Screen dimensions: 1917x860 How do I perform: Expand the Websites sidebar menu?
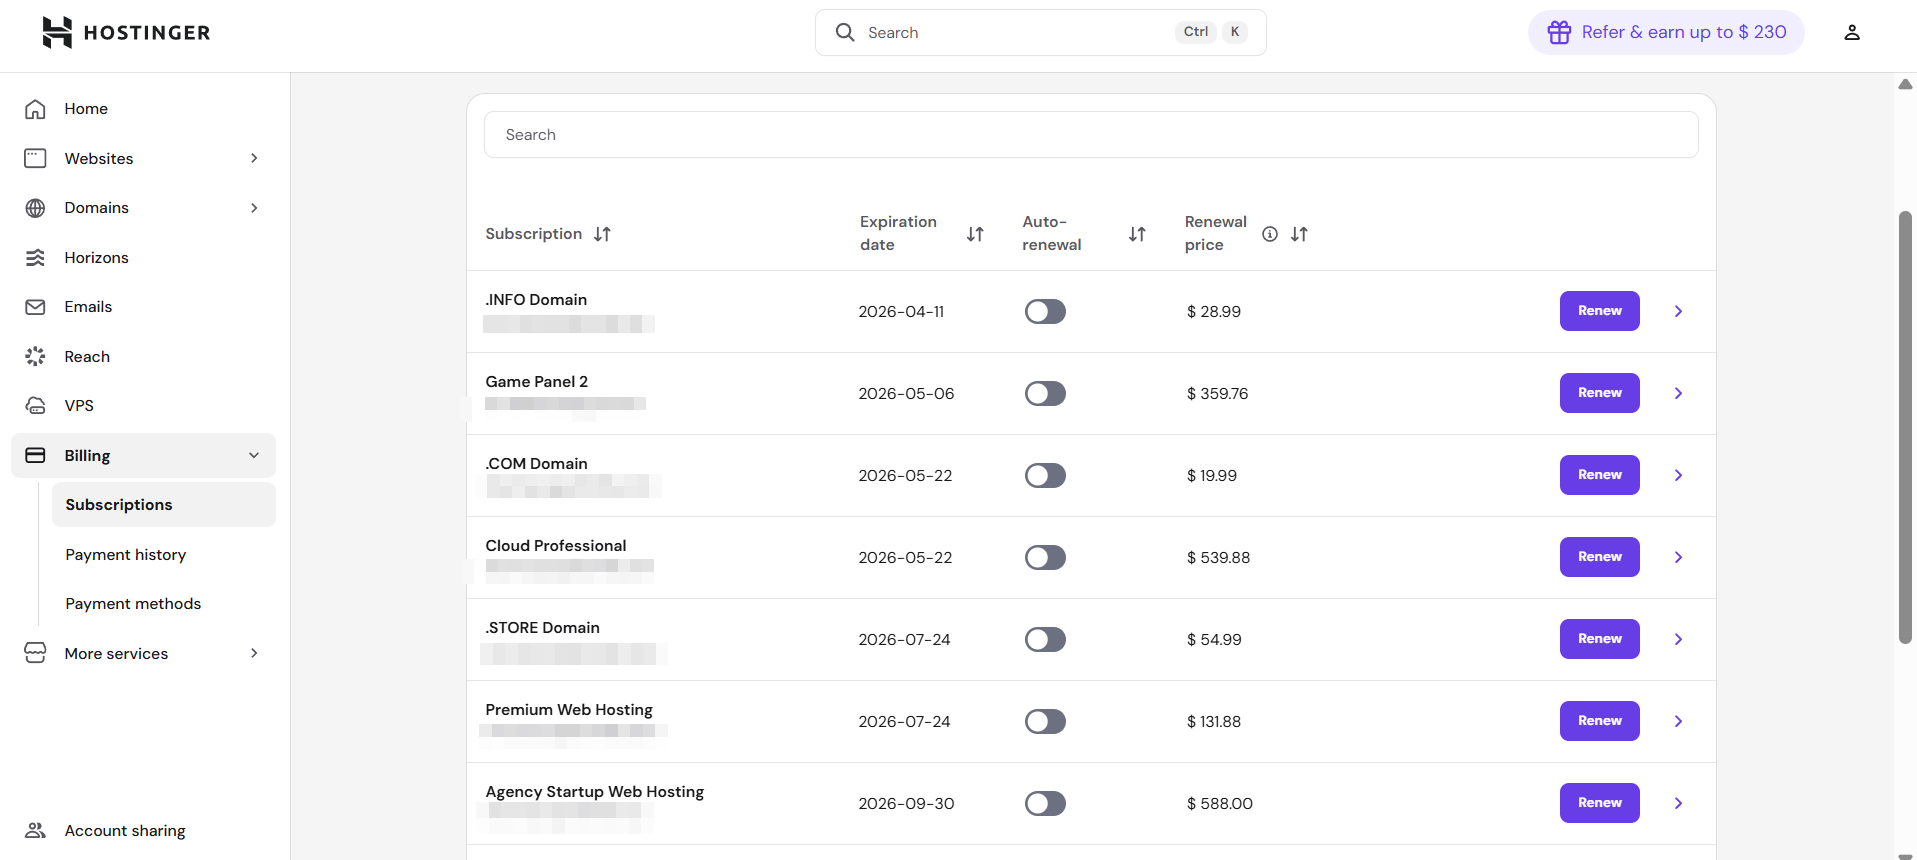tap(254, 158)
